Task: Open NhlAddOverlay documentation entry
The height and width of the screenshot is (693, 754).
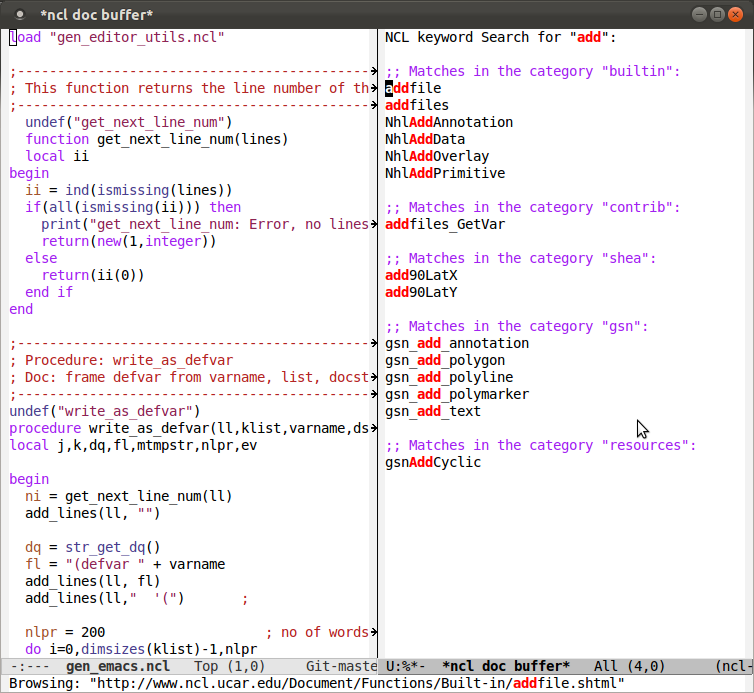Action: (437, 156)
